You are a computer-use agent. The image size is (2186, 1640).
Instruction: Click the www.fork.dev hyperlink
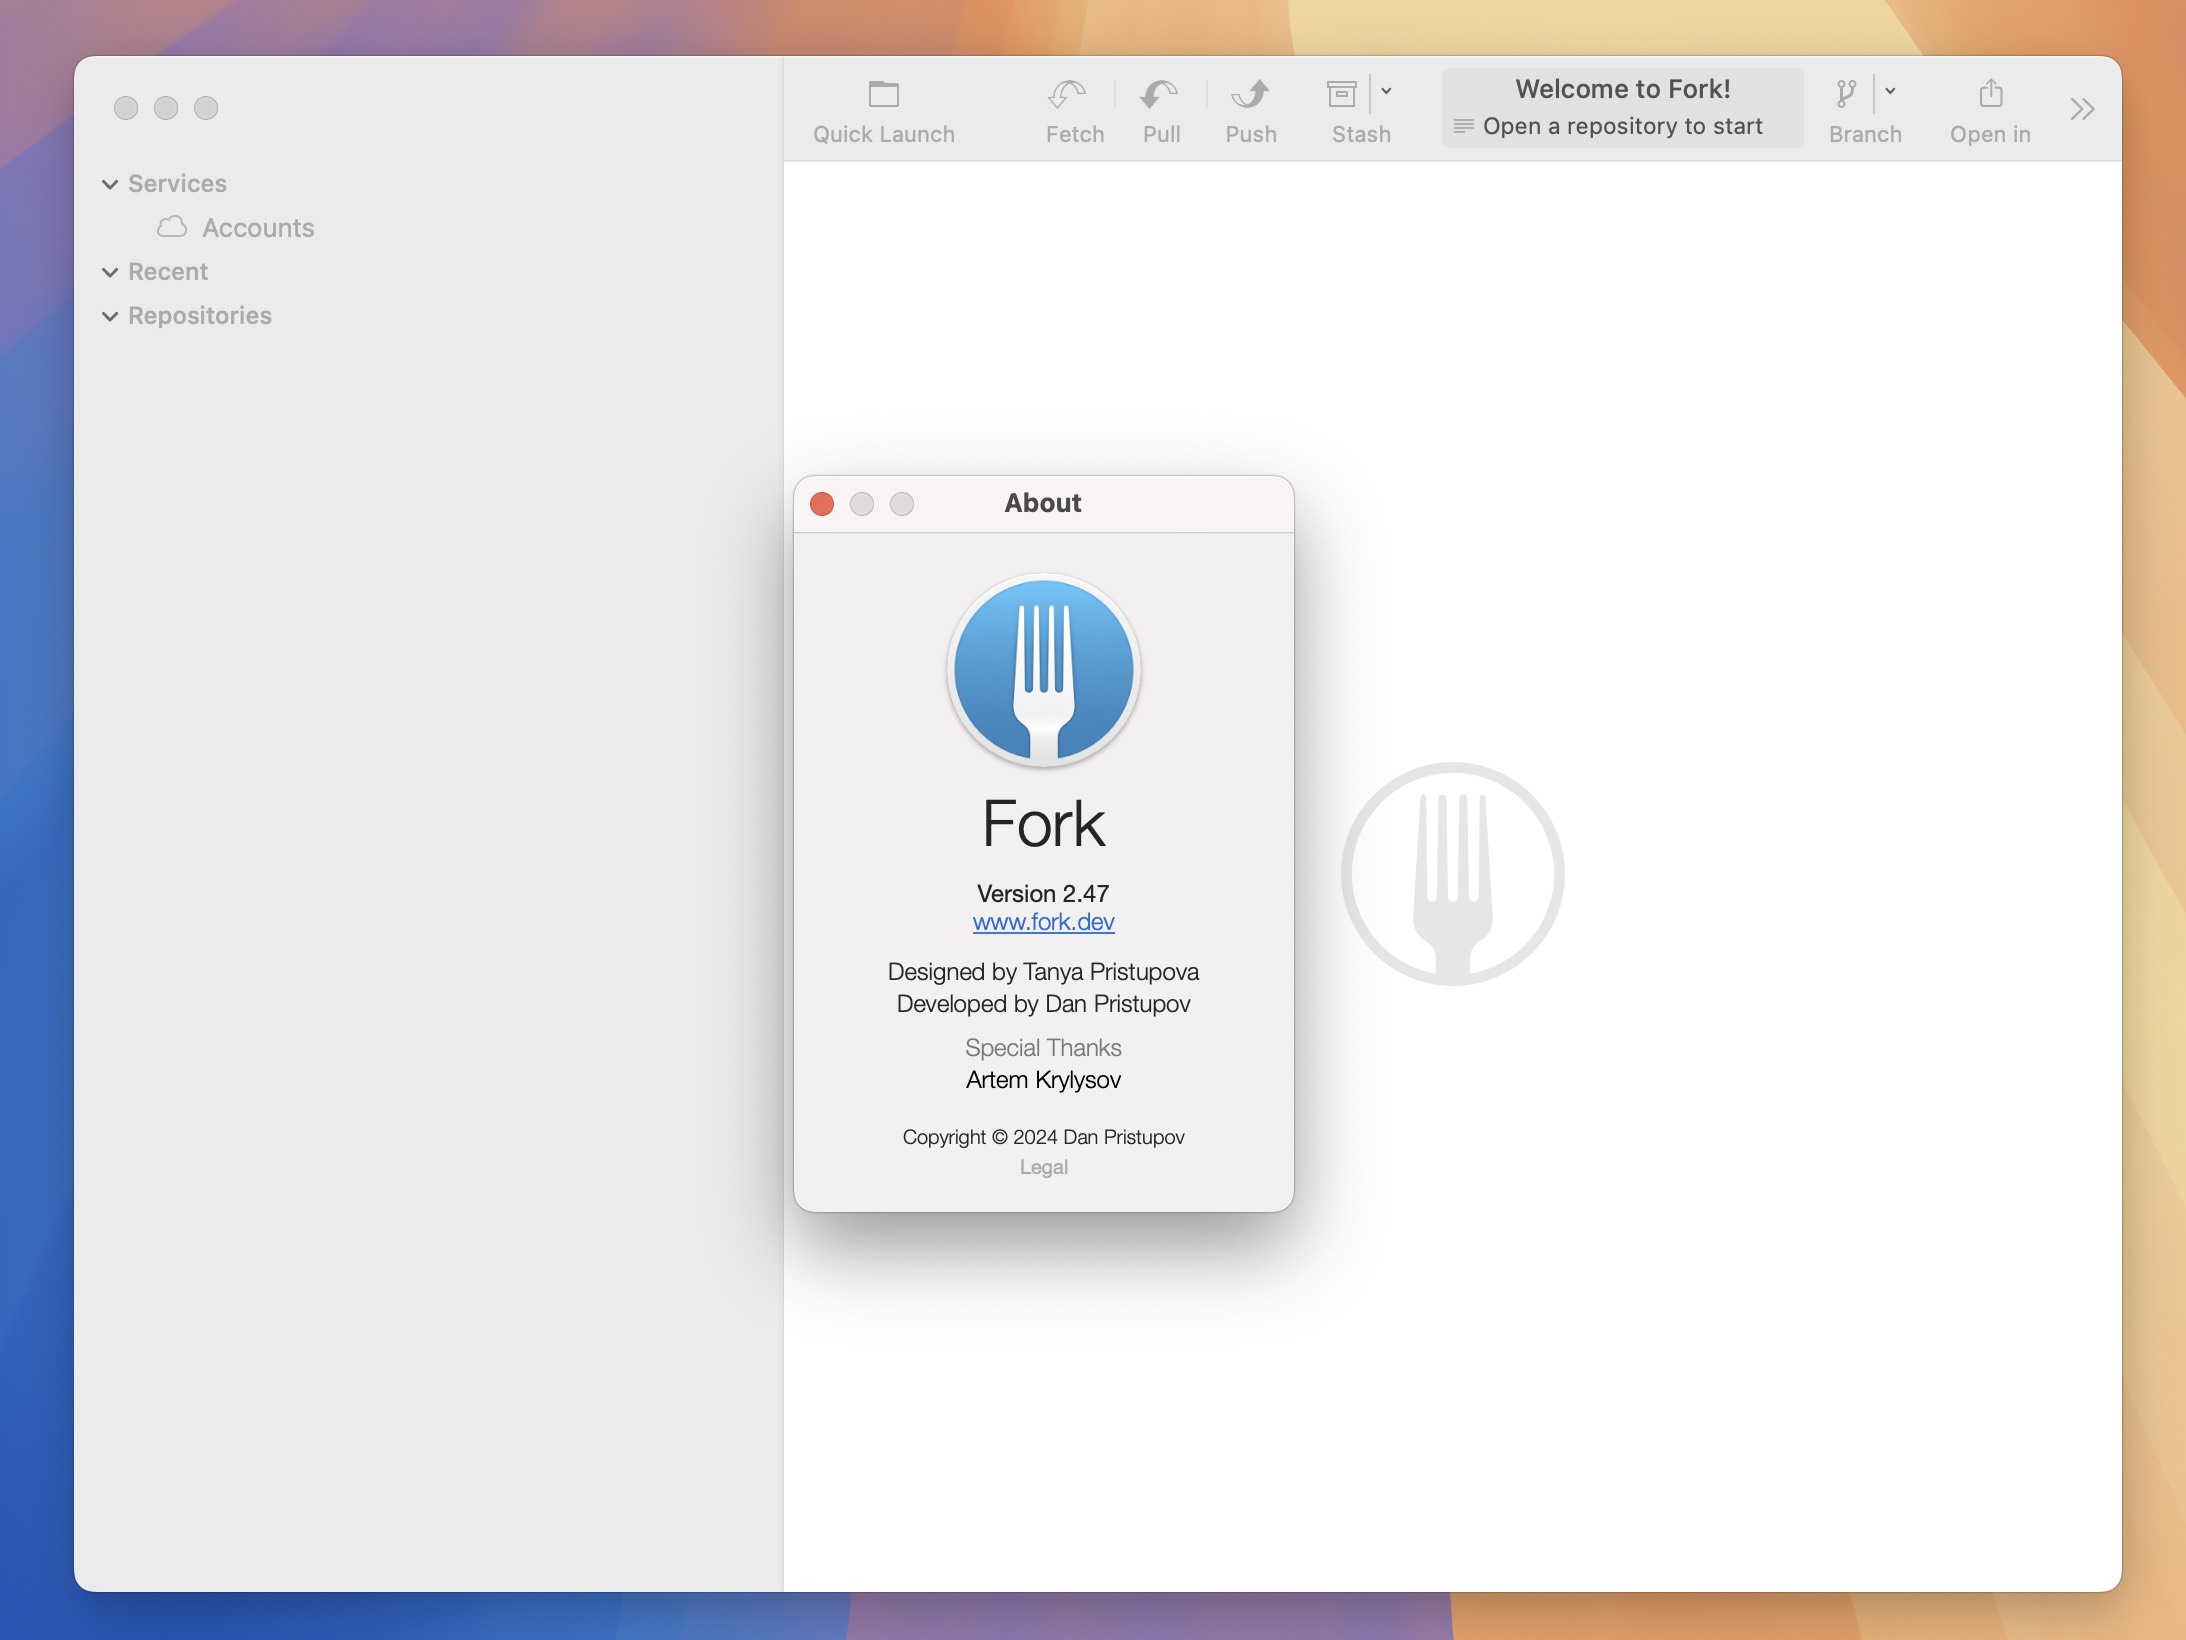pyautogui.click(x=1042, y=920)
